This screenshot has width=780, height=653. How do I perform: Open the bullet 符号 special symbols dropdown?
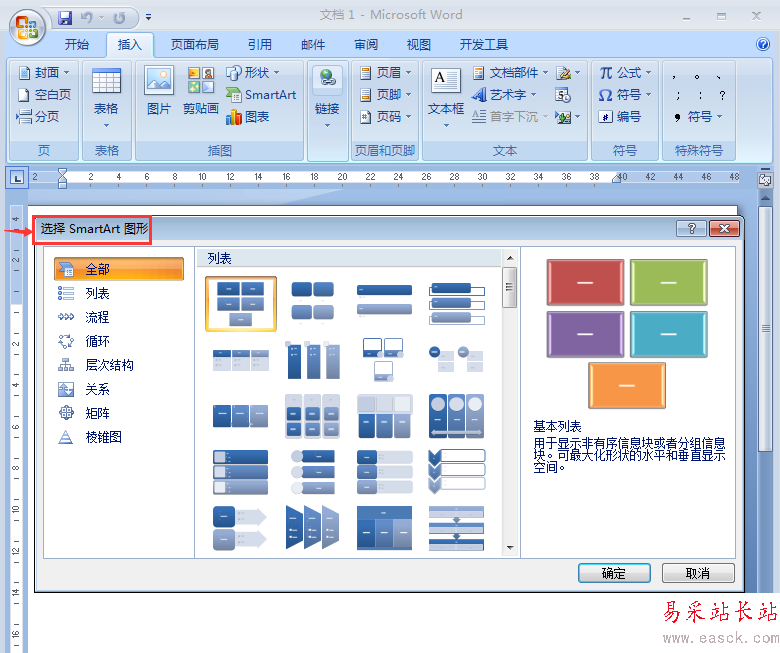[697, 116]
